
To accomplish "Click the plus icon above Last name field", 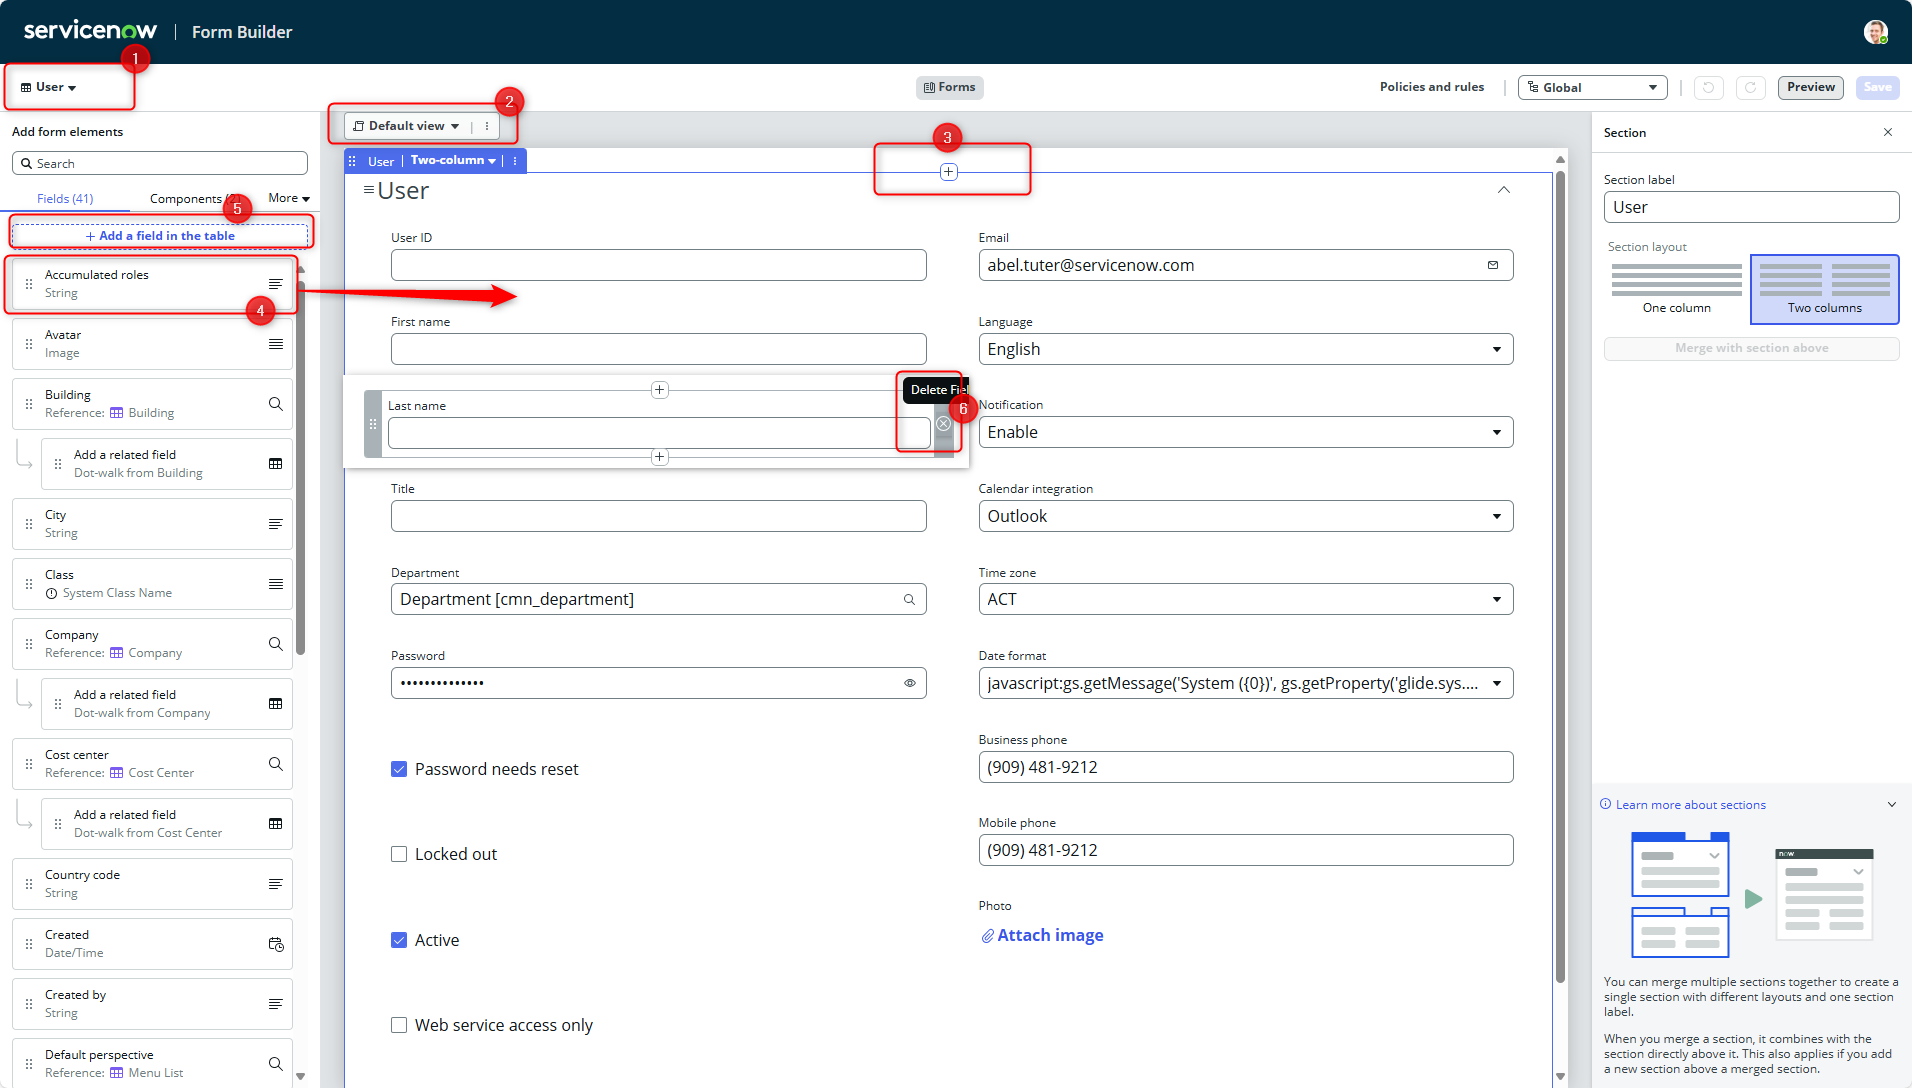I will 660,390.
